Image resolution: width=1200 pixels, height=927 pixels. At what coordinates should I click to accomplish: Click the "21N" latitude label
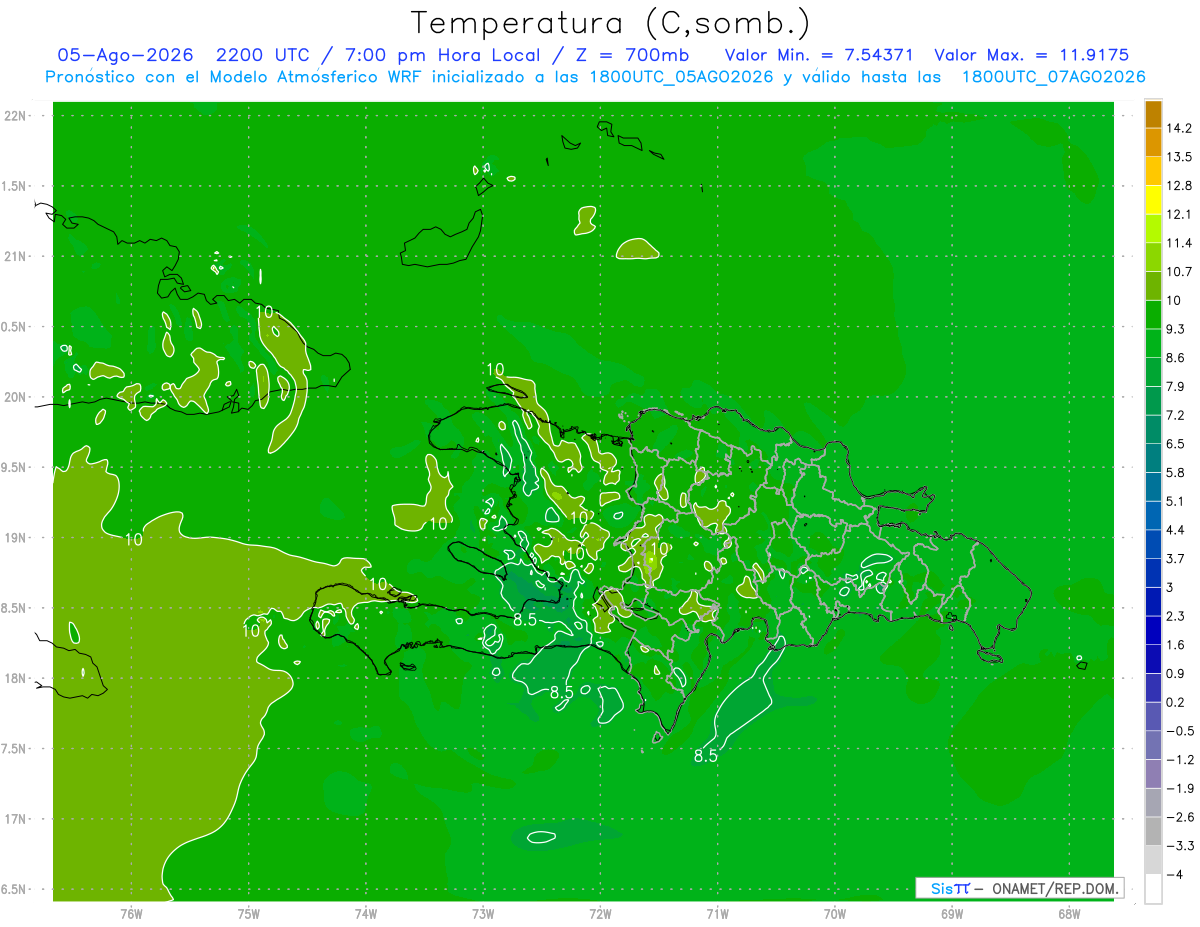click(15, 257)
